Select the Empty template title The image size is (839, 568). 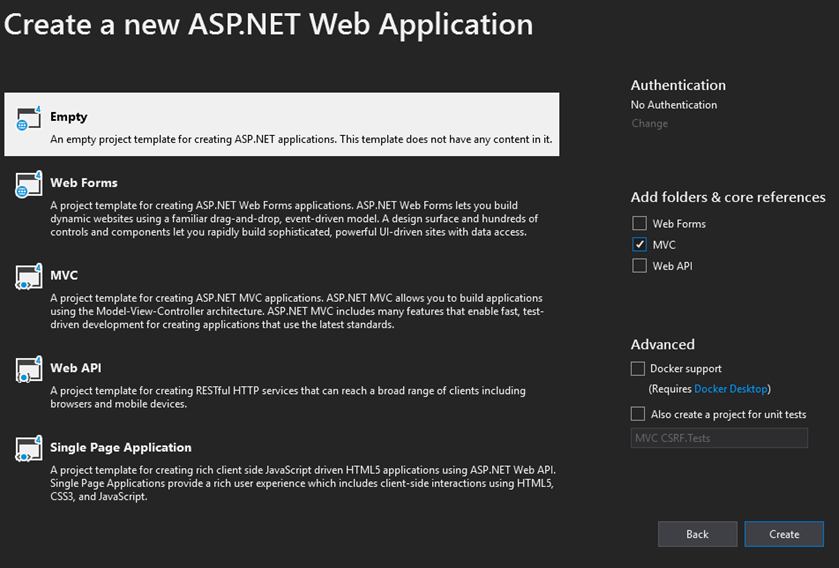coord(68,117)
